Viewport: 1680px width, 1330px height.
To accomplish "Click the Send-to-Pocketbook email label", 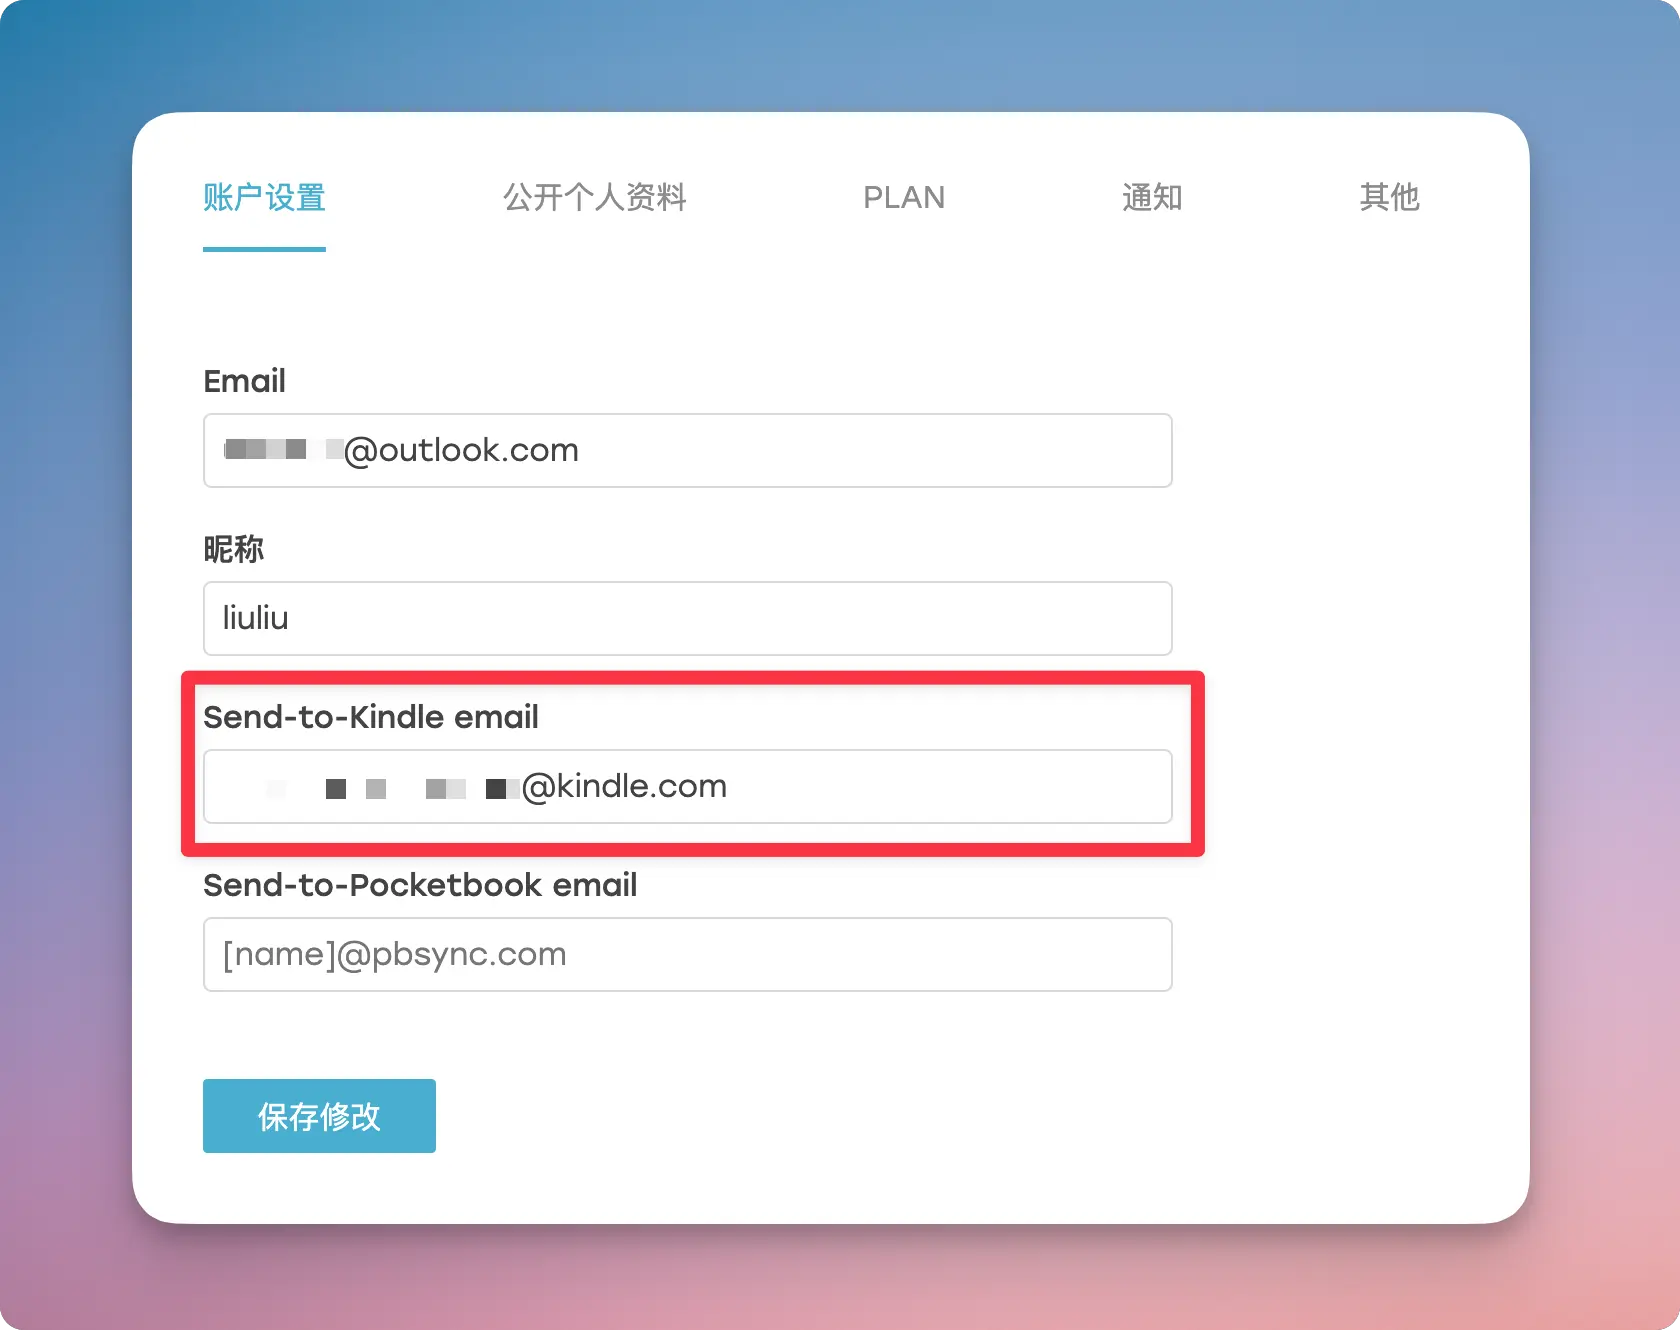I will (420, 885).
